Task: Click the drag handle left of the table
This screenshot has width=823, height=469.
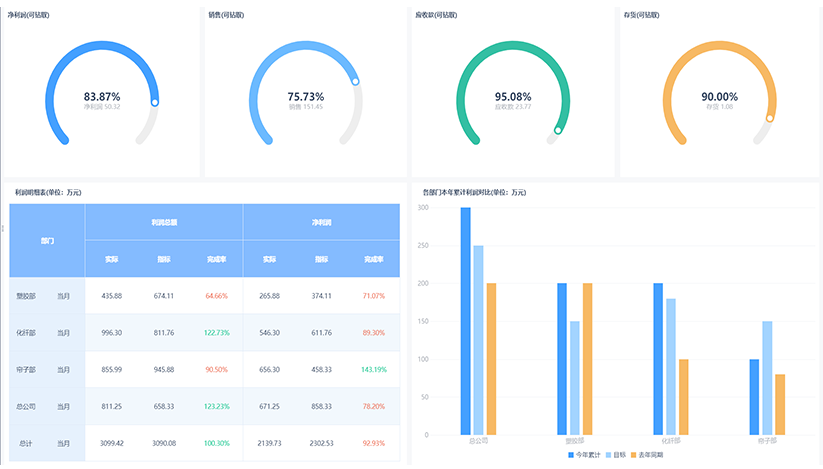Action: point(3,229)
